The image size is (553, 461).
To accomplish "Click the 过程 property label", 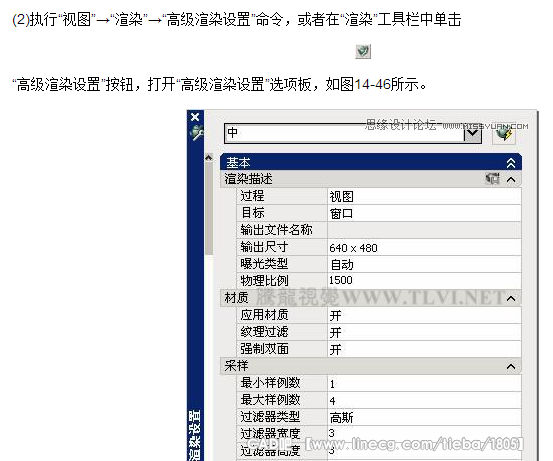I will coord(252,196).
